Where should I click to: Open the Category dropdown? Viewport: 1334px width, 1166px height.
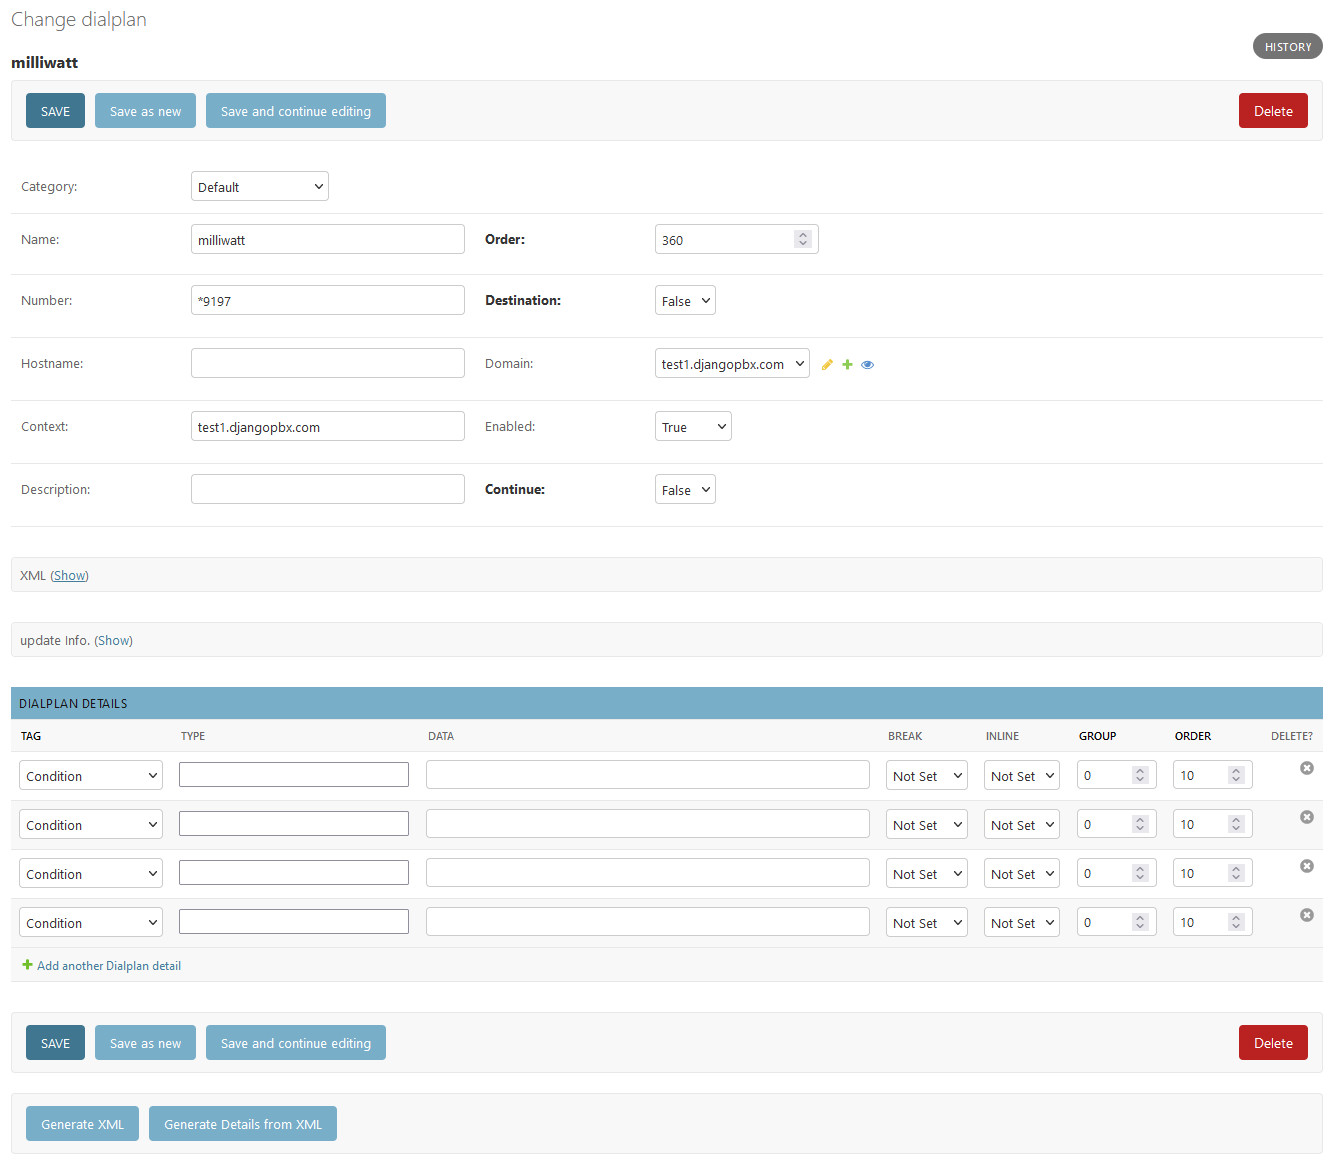click(x=259, y=187)
